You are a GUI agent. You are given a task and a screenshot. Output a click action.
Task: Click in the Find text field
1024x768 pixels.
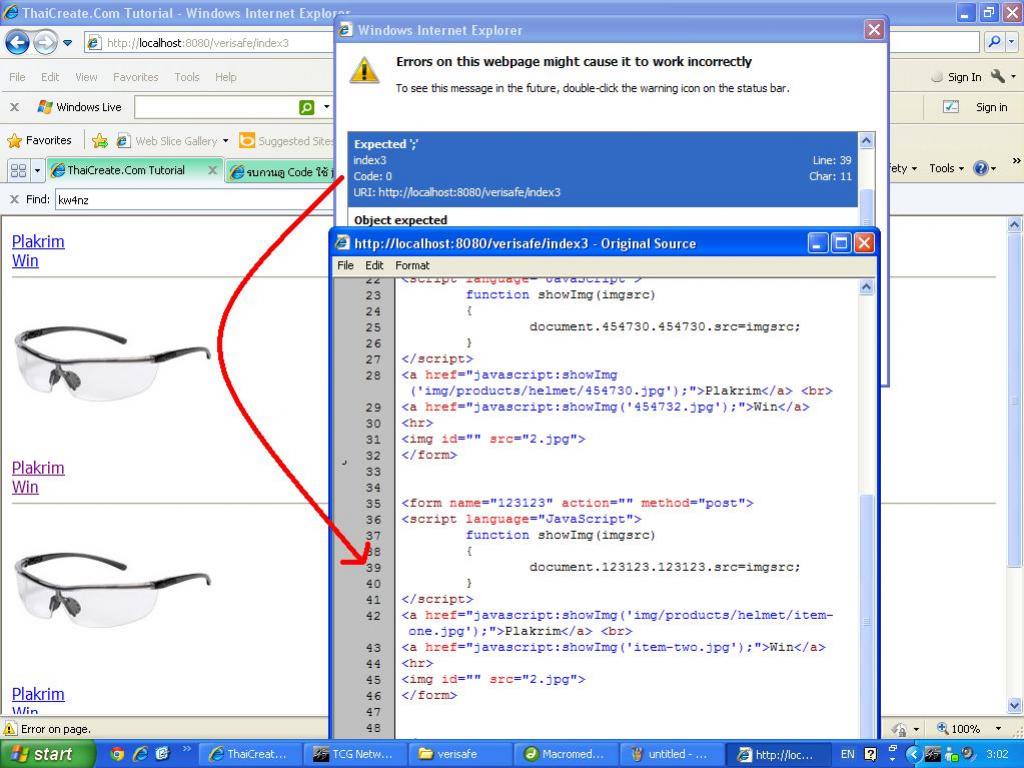tap(190, 199)
